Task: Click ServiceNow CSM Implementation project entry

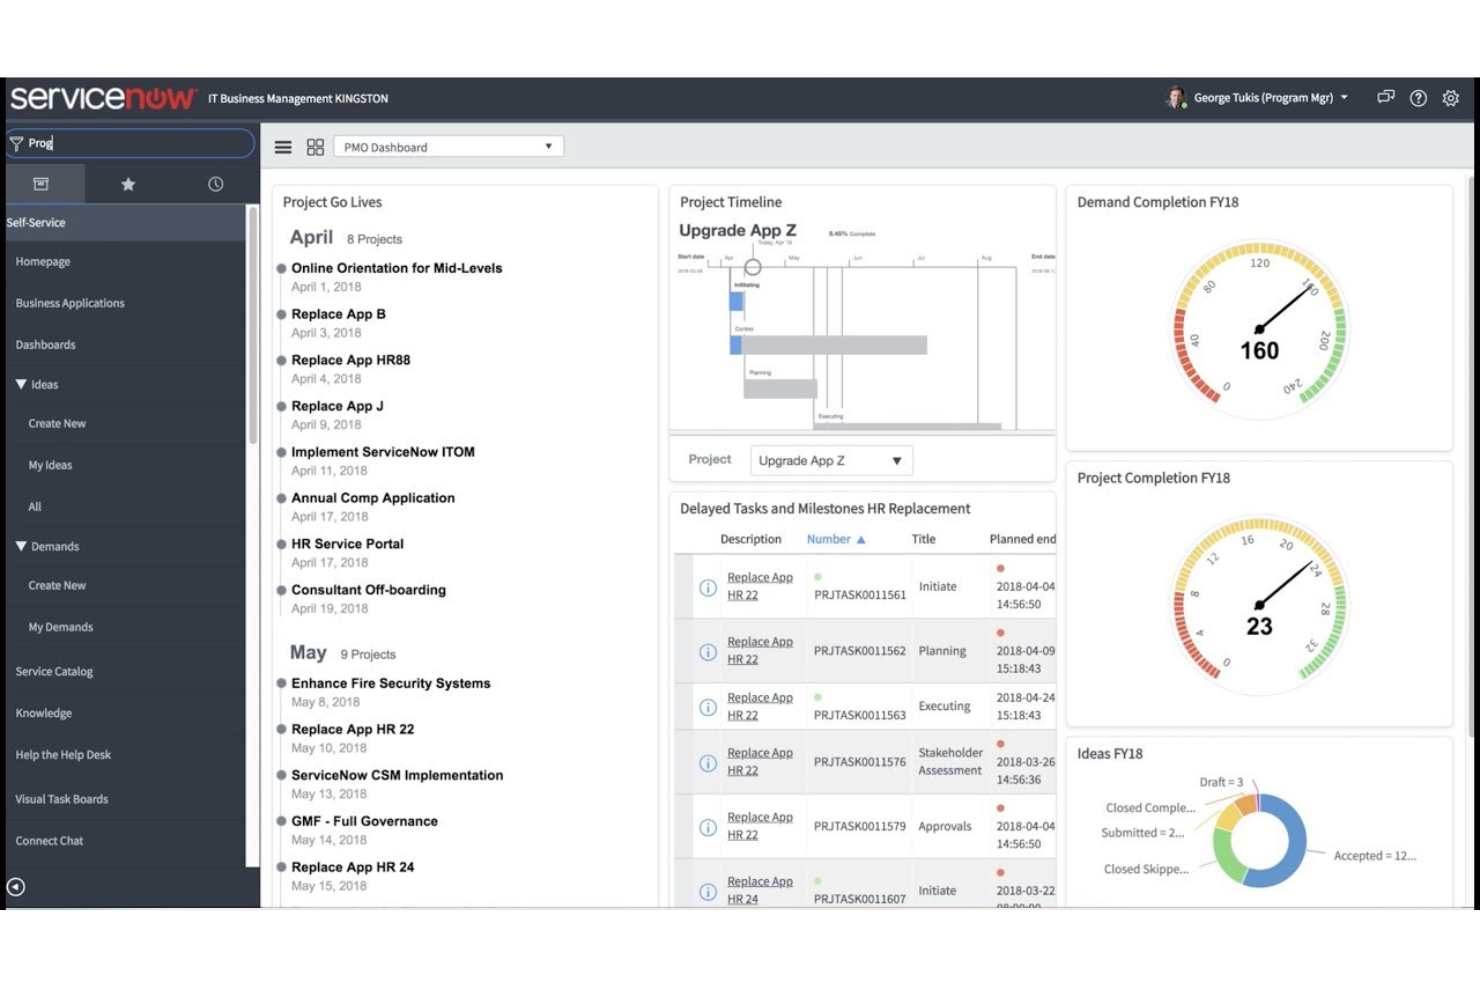Action: tap(397, 775)
